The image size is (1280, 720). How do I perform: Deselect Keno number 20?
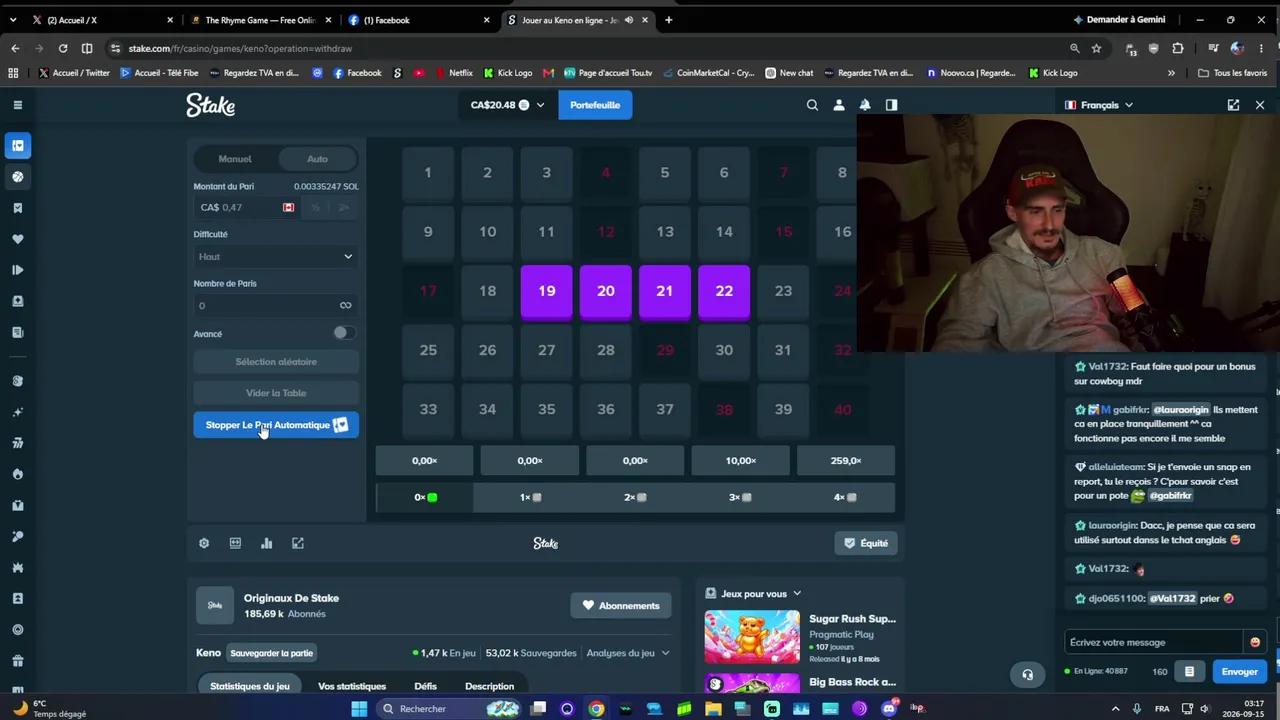click(x=606, y=291)
